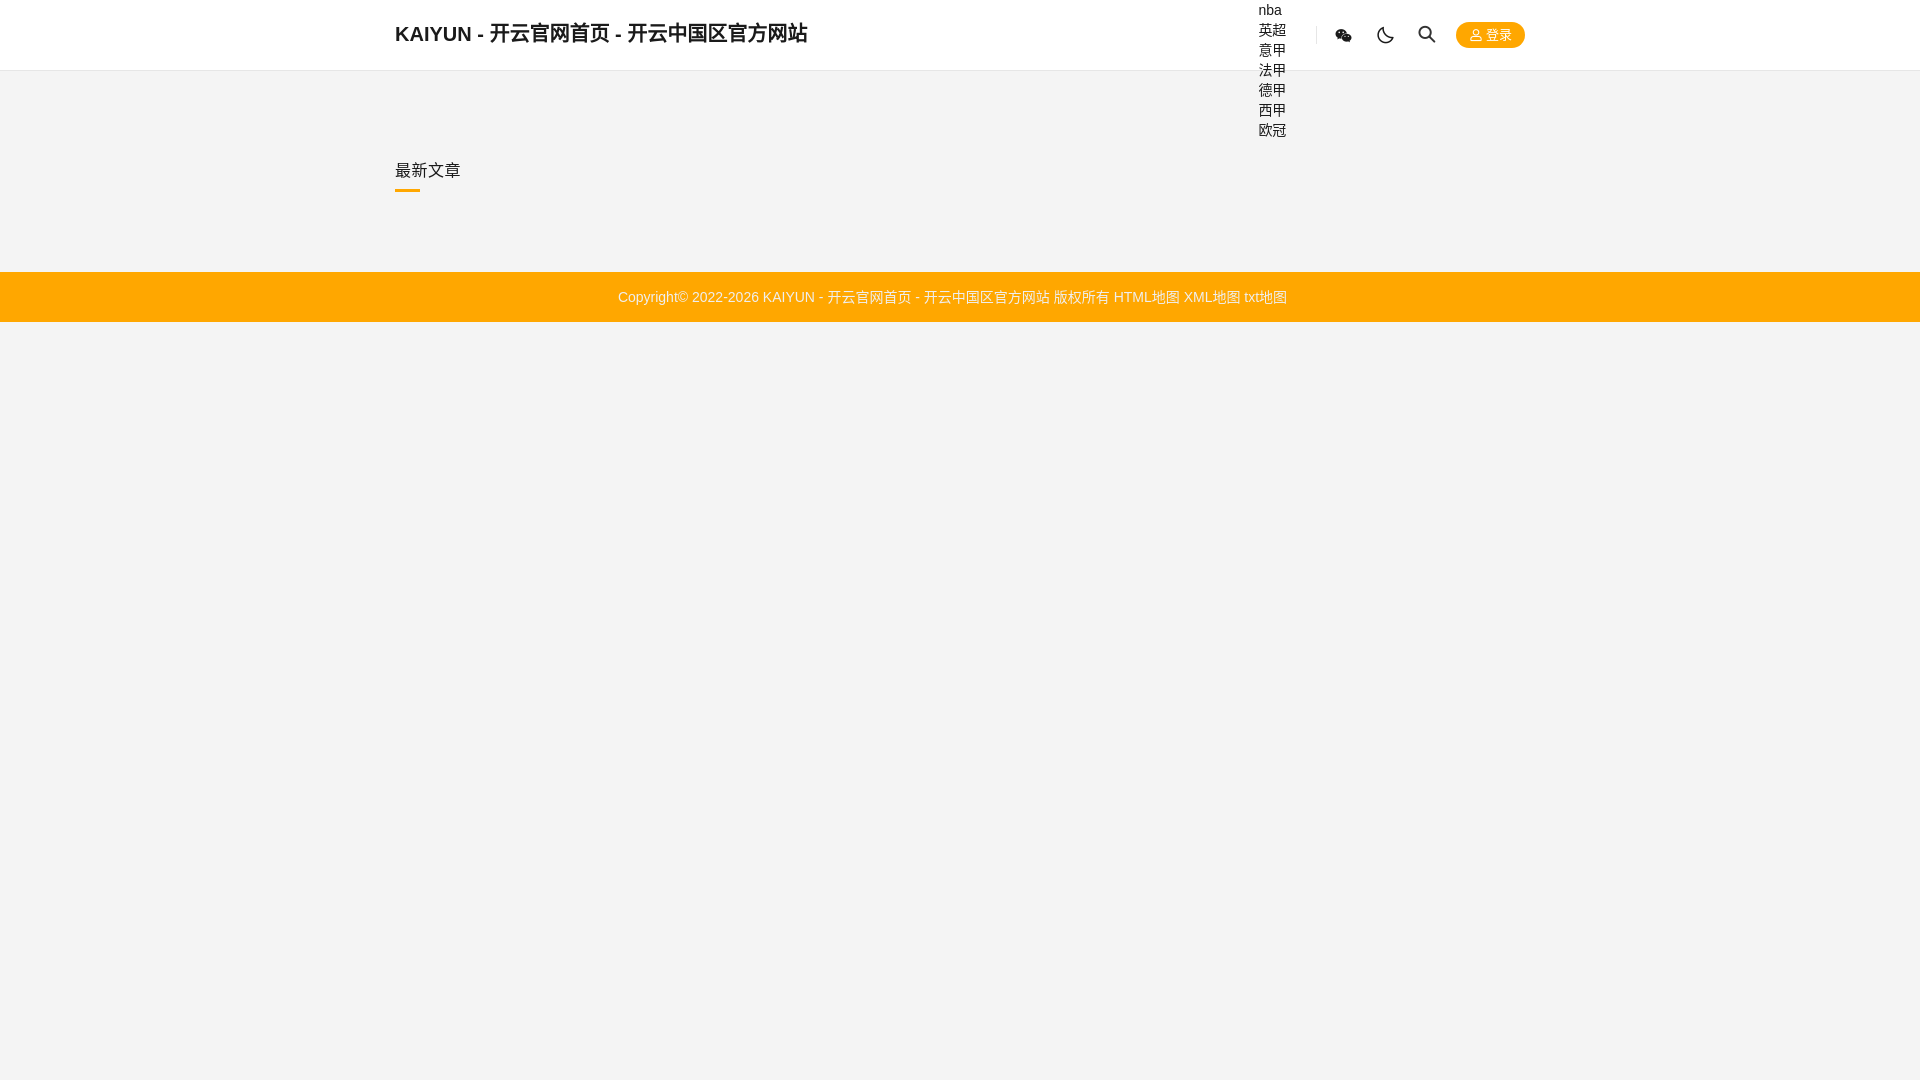
Task: Select the nba menu item
Action: coord(1270,10)
